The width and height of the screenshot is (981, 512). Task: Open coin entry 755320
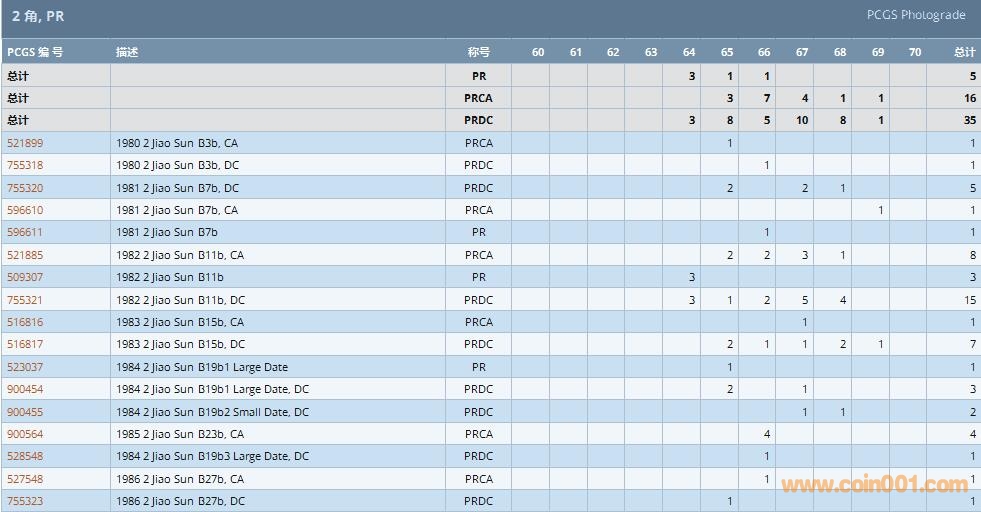25,188
